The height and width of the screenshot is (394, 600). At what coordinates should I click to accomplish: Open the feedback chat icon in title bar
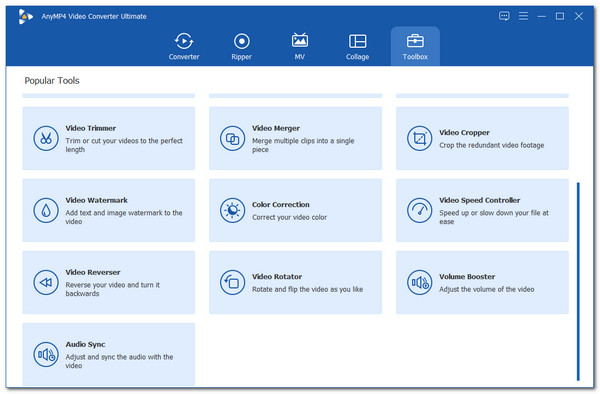[504, 16]
